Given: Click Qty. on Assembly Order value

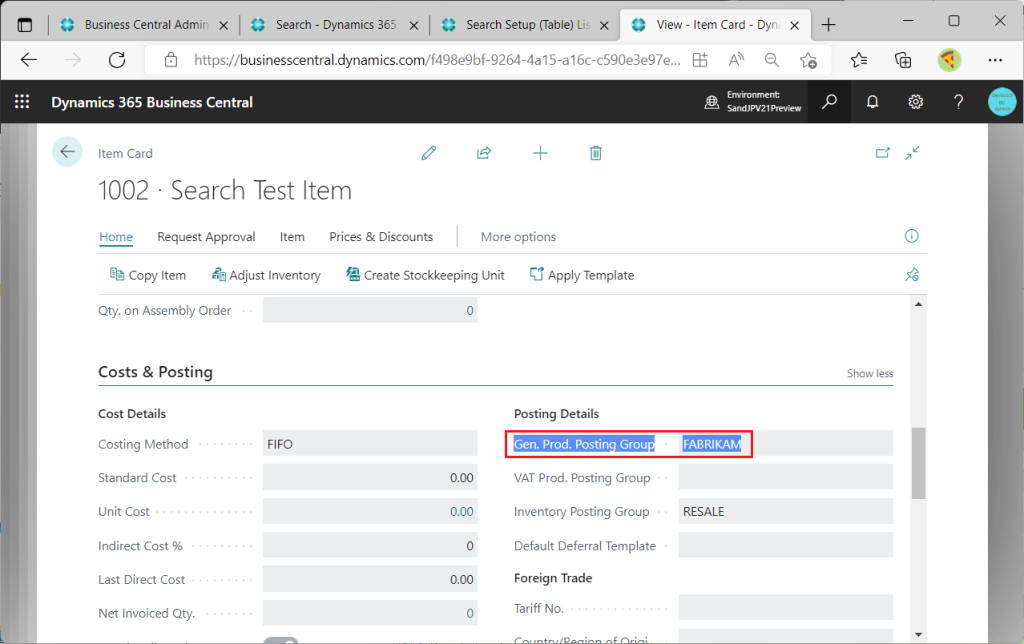Looking at the screenshot, I should [x=470, y=311].
